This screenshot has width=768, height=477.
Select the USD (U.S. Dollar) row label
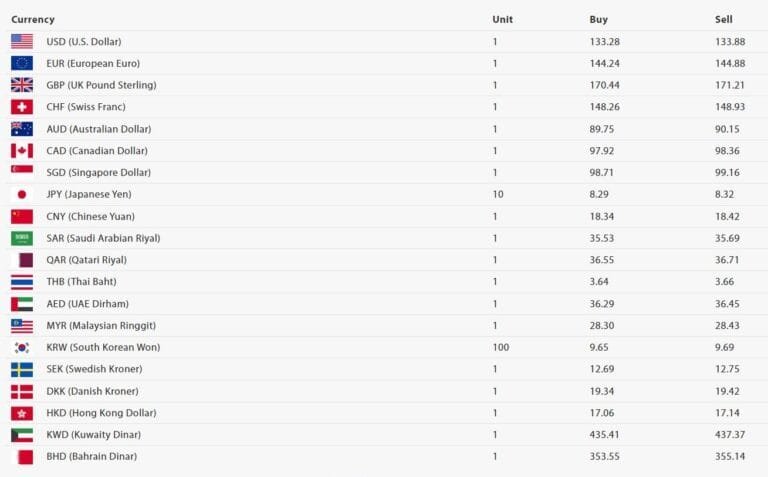pos(84,41)
